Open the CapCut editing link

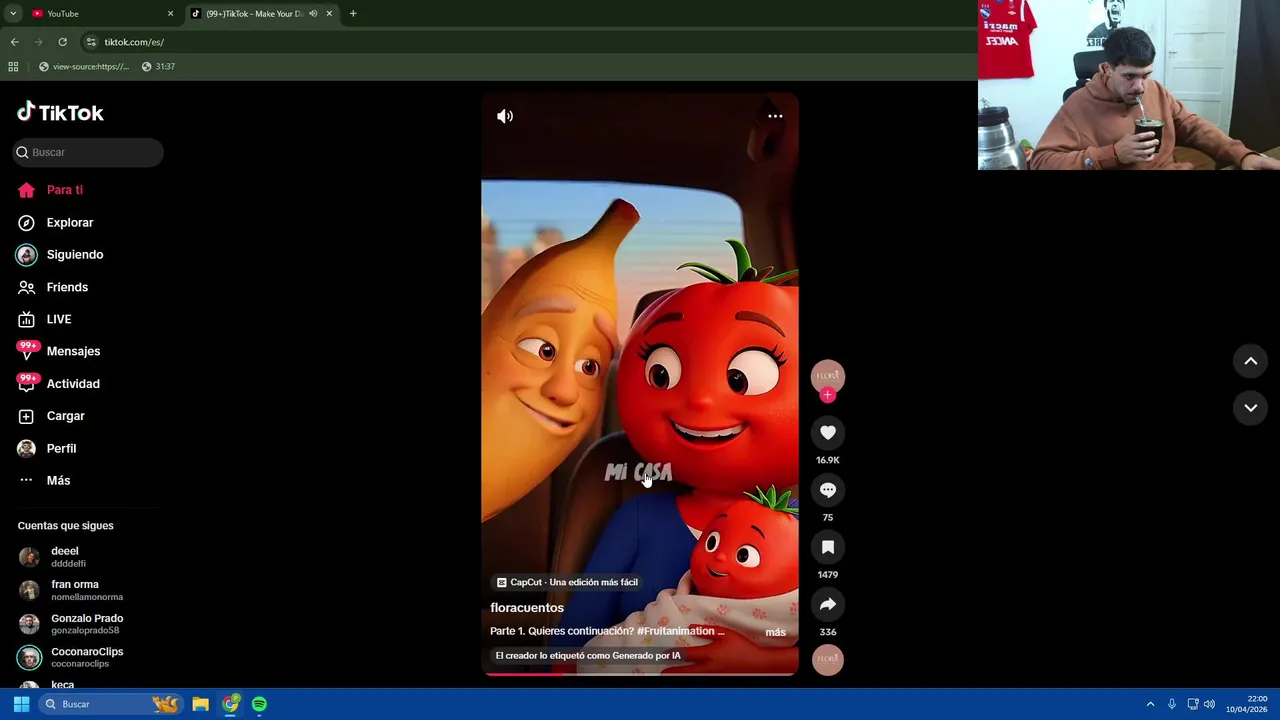(x=567, y=582)
